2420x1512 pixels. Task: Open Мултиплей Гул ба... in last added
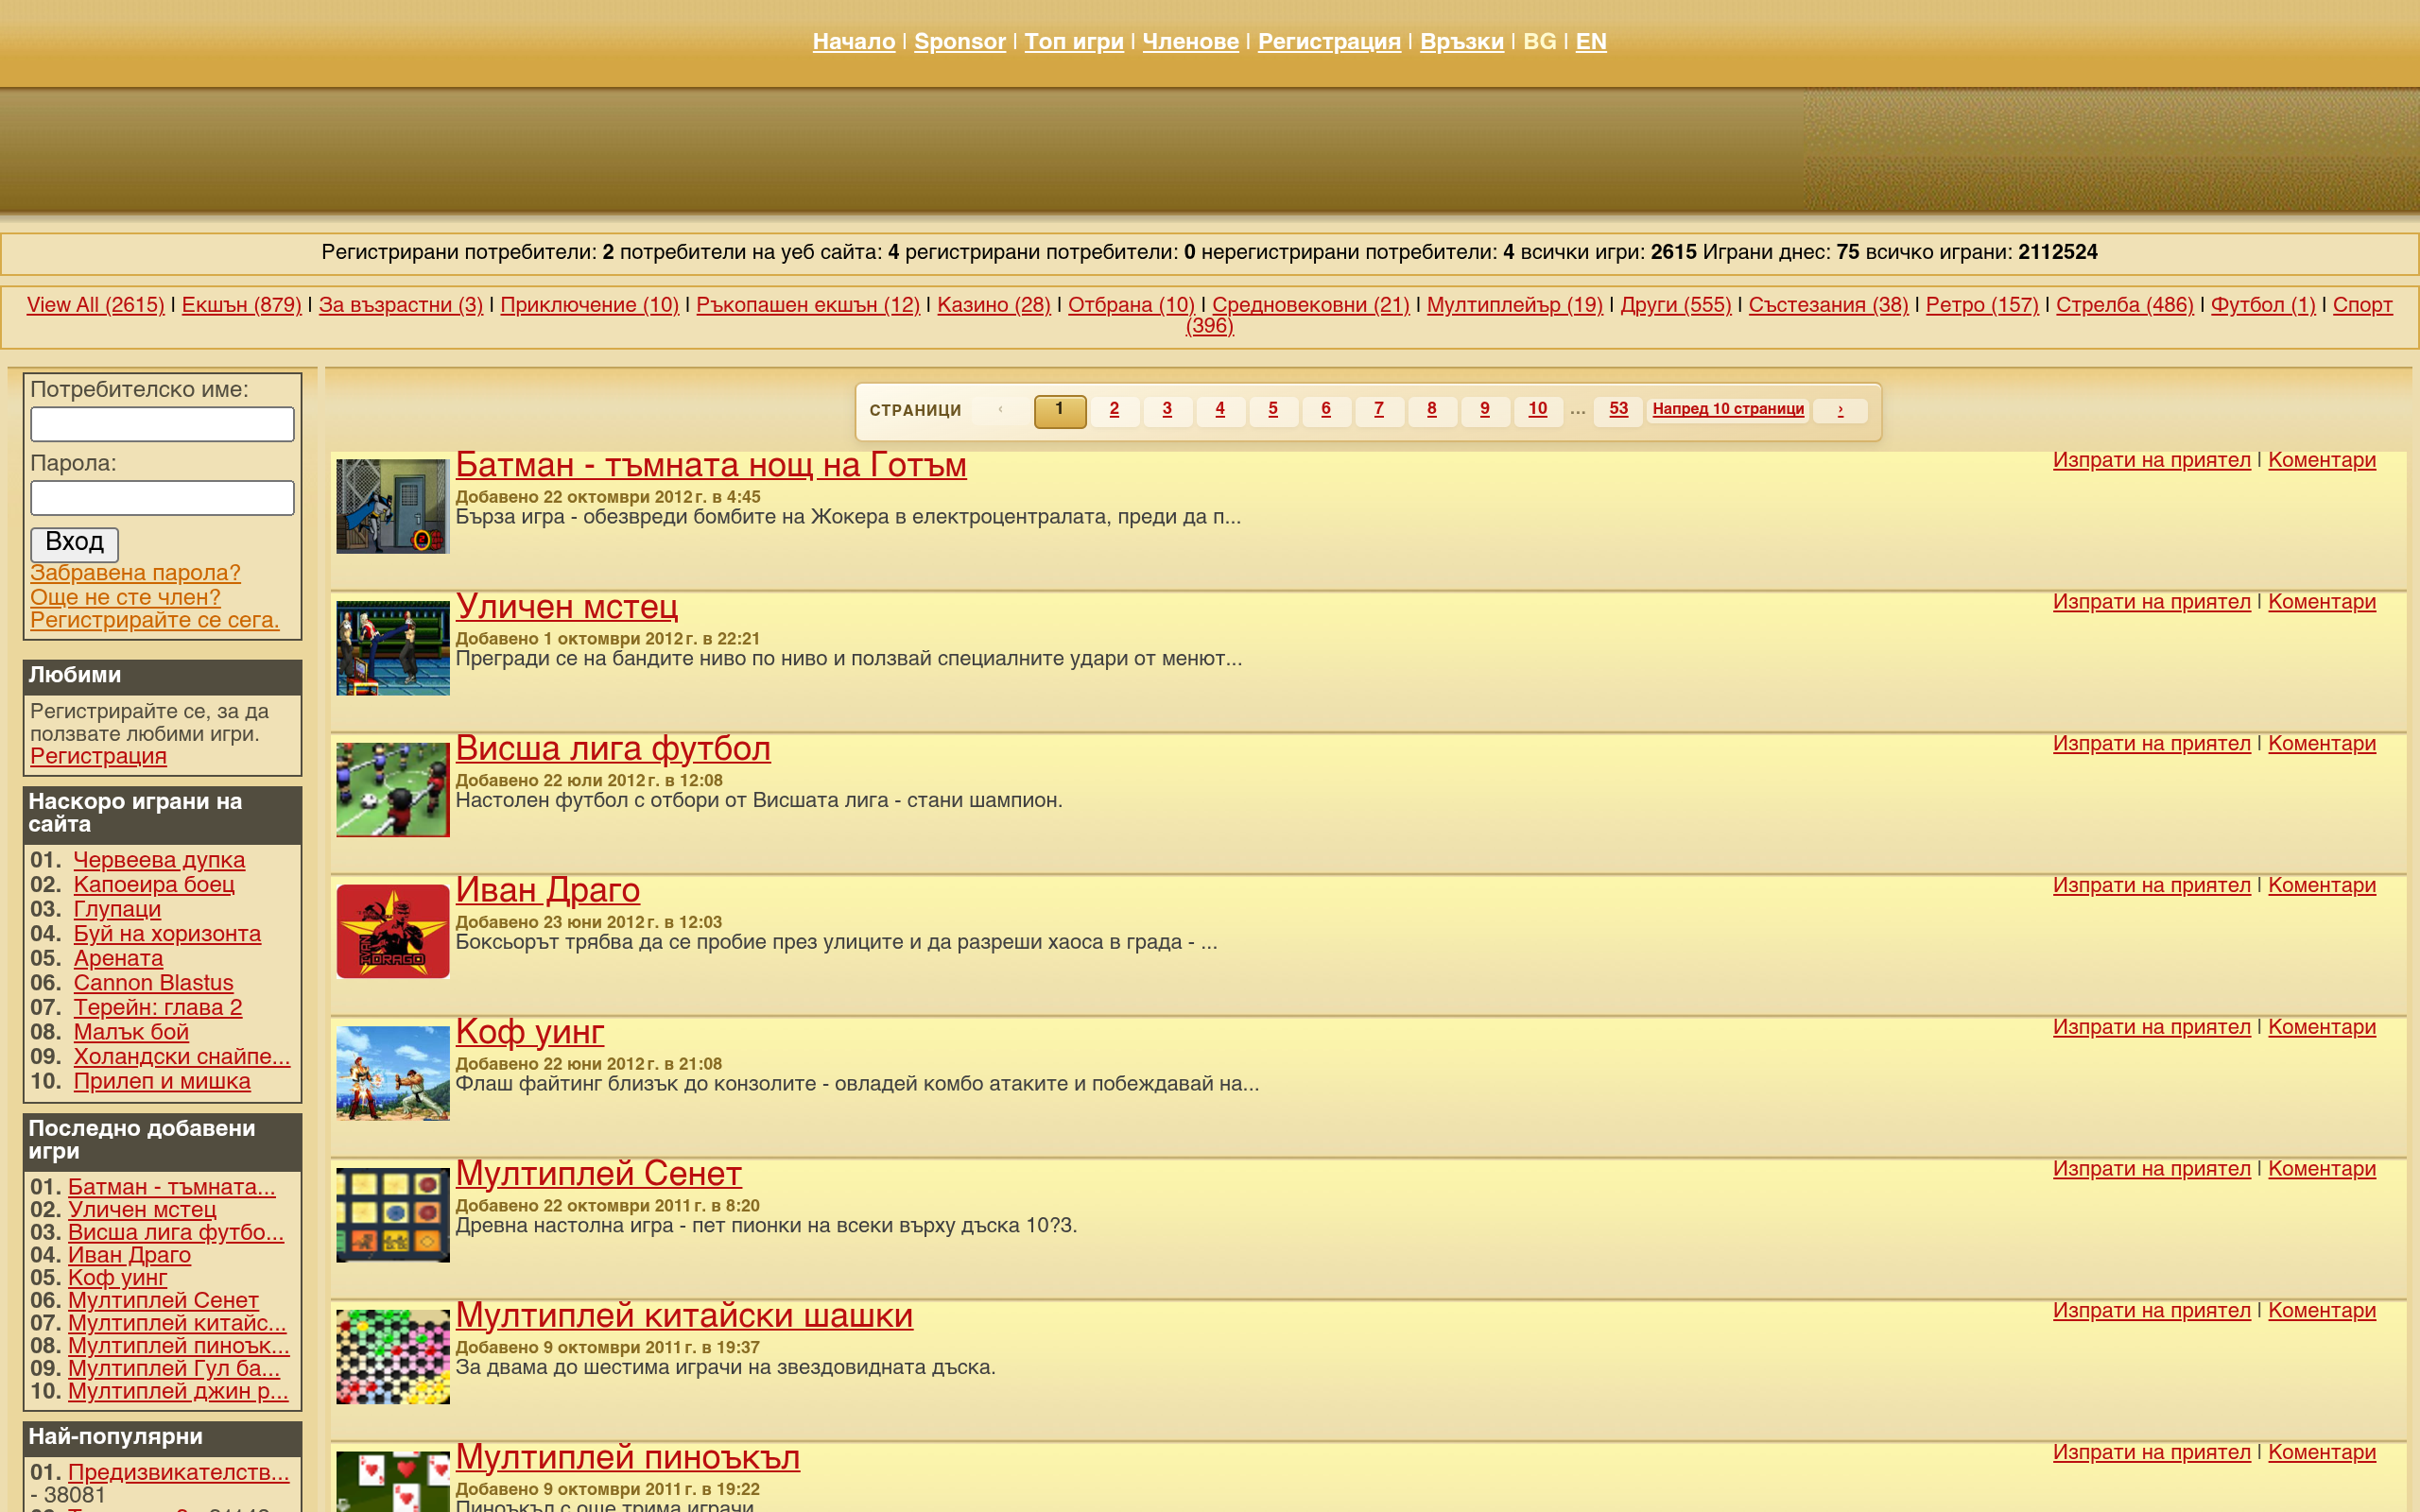pyautogui.click(x=174, y=1369)
